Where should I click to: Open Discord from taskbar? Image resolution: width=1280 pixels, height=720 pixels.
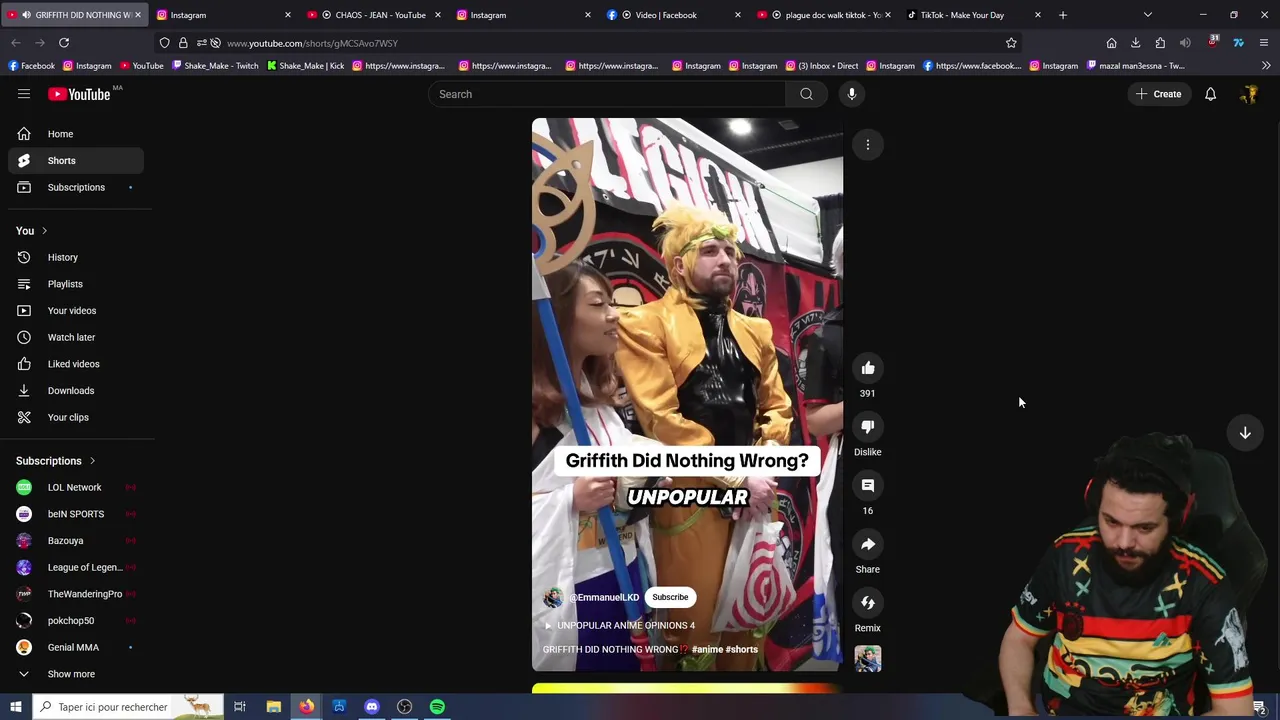point(372,707)
